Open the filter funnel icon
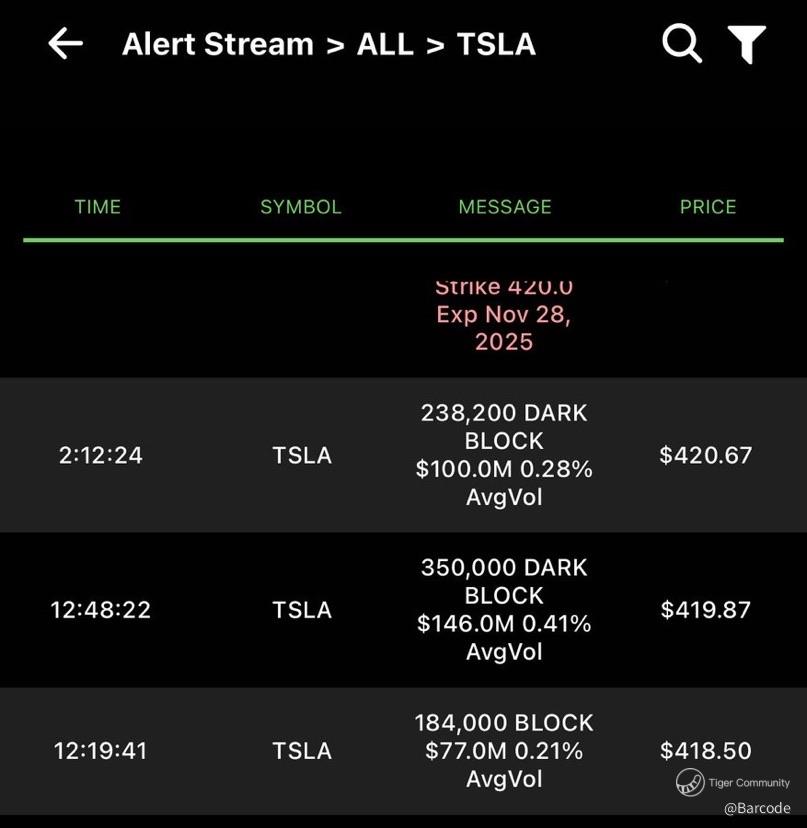Screen dimensions: 807x828 (746, 44)
